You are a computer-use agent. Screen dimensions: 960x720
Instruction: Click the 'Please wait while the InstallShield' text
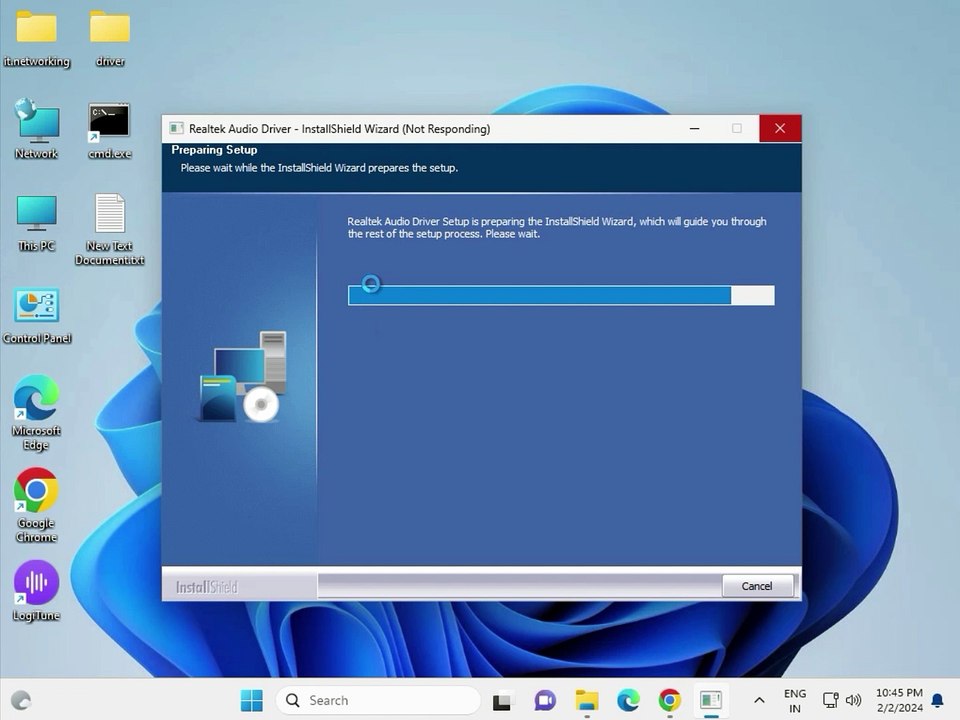click(x=319, y=168)
